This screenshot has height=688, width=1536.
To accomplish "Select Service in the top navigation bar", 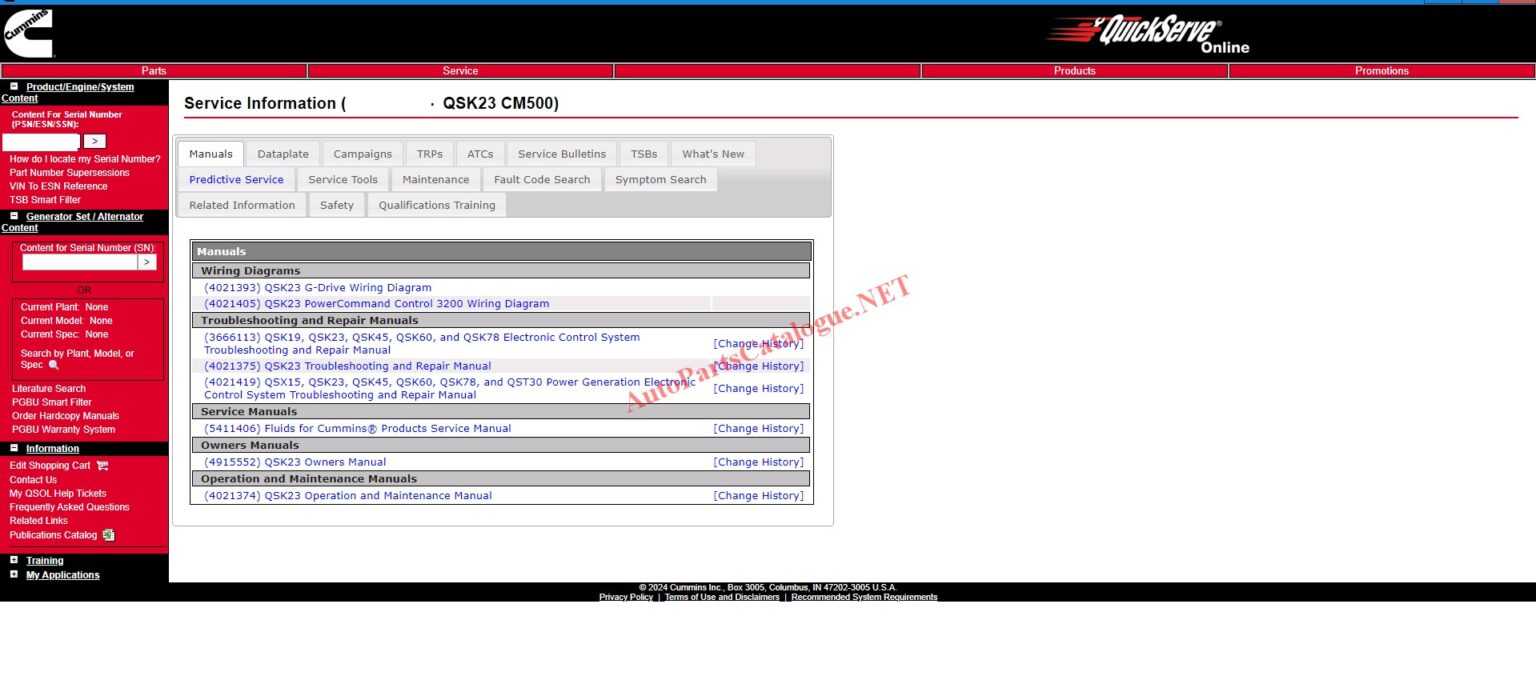I will click(460, 70).
